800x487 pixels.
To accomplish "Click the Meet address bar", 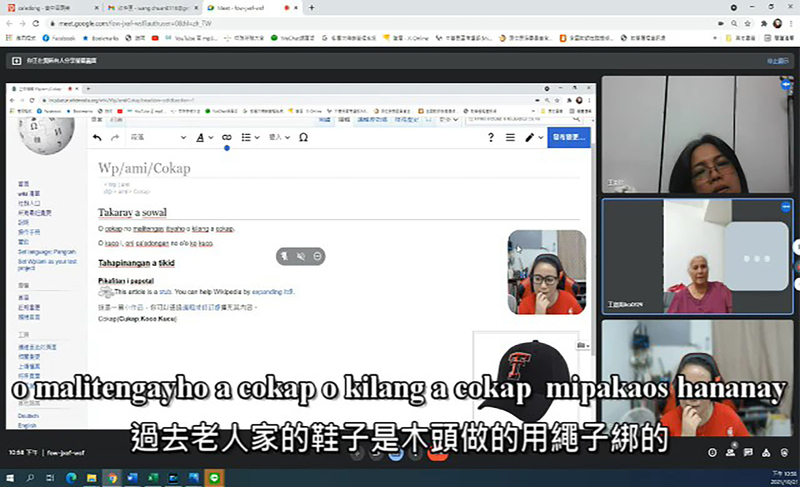I will (378, 23).
